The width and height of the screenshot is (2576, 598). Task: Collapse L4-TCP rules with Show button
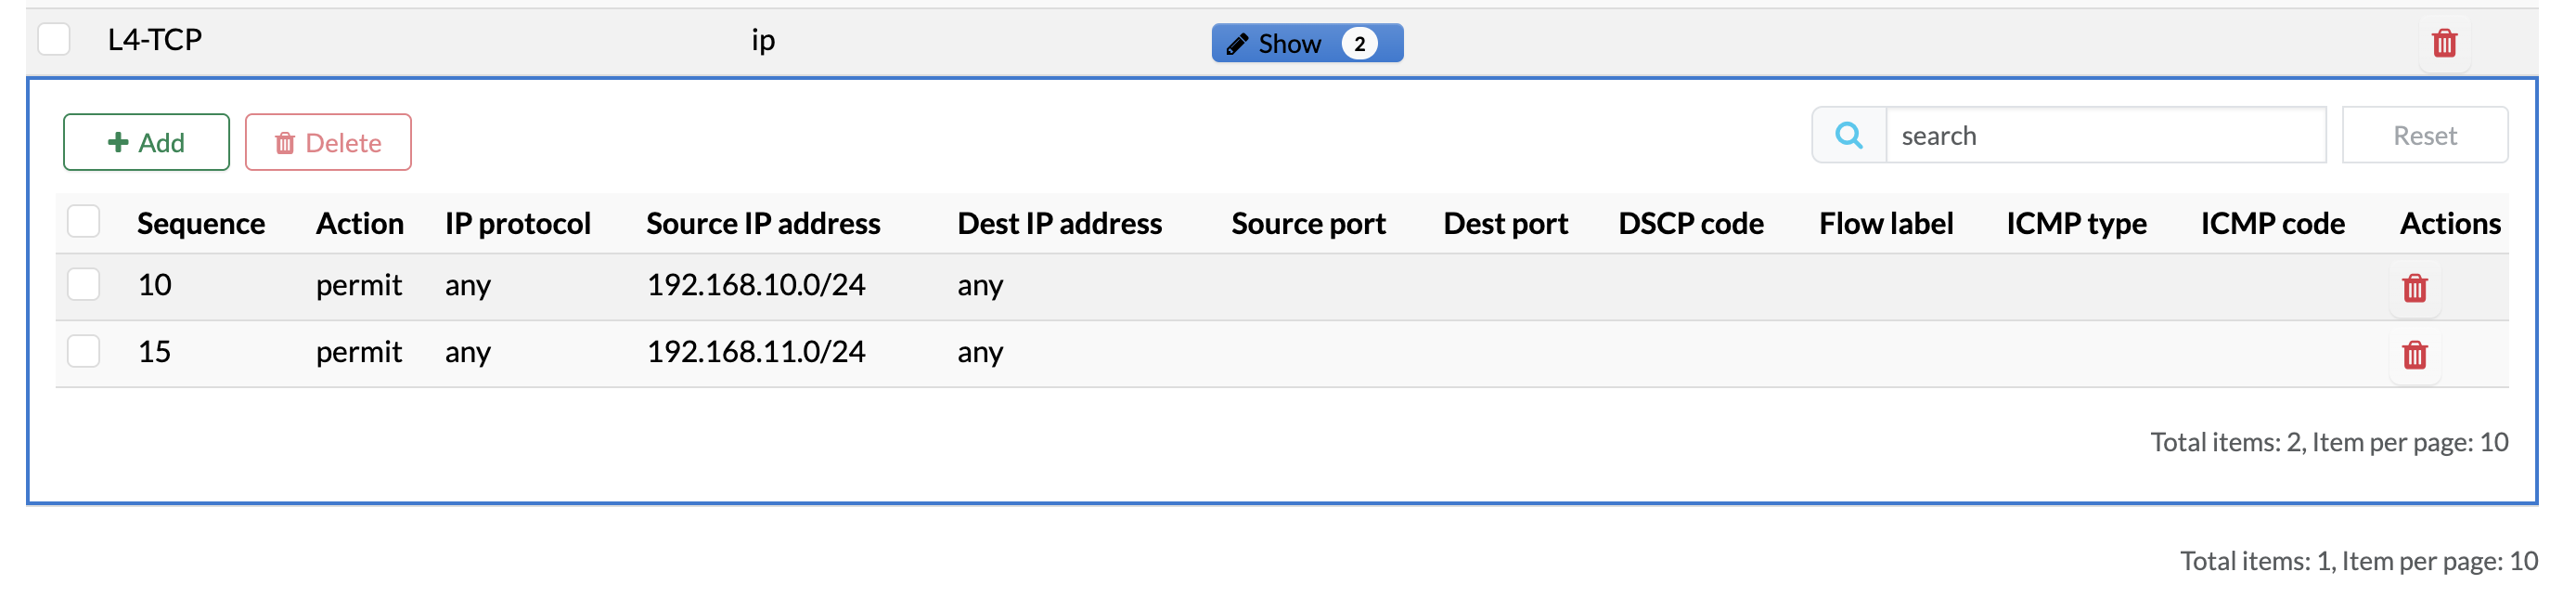[1289, 44]
